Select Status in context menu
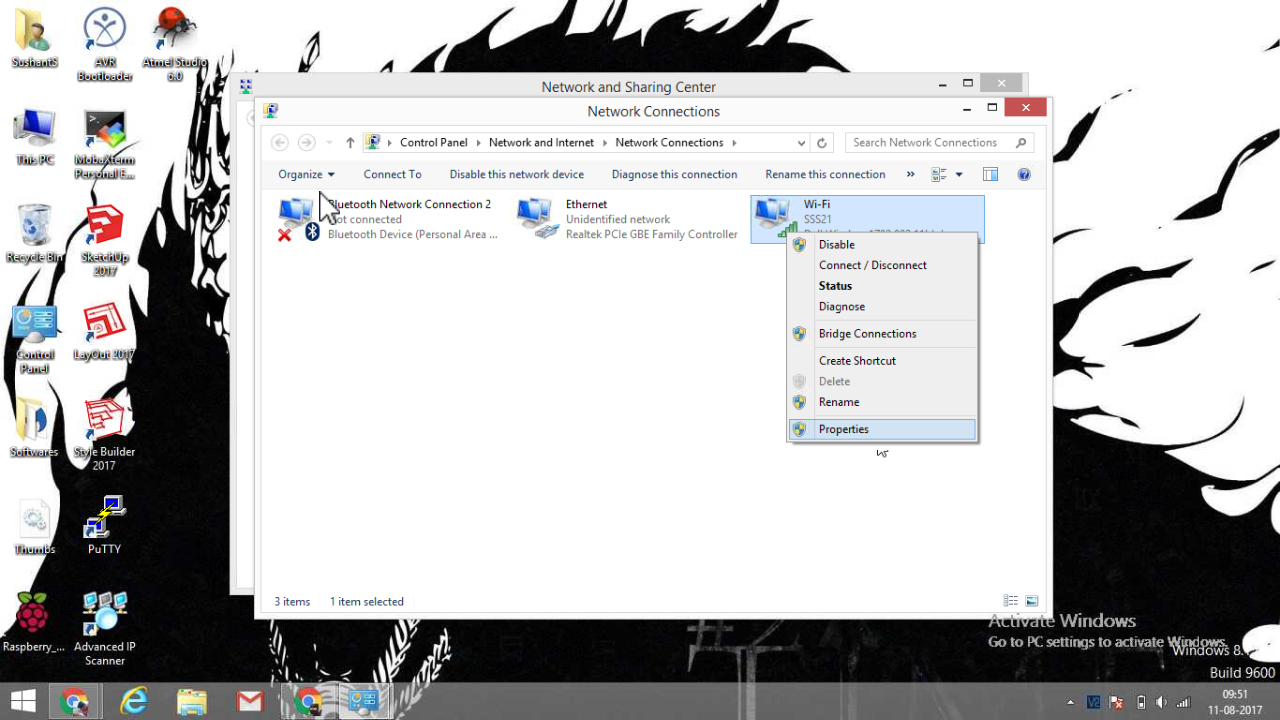 881,286
